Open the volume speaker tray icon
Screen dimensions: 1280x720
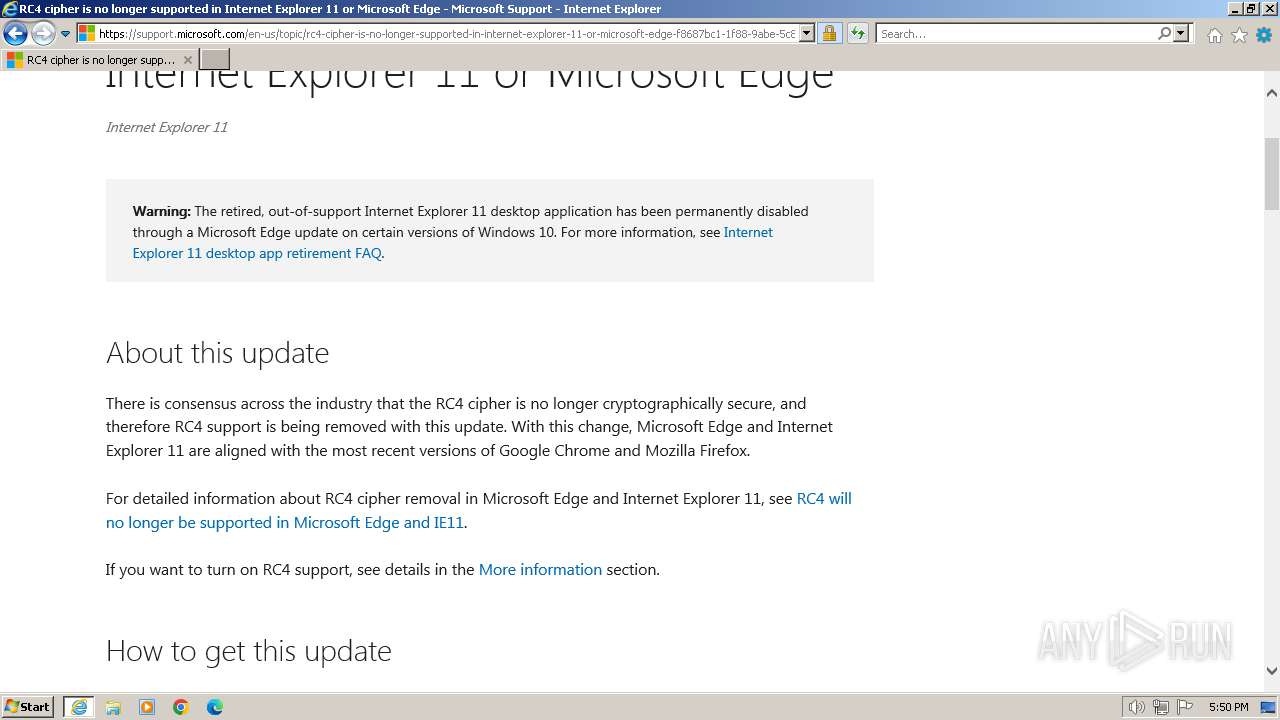pyautogui.click(x=1136, y=707)
